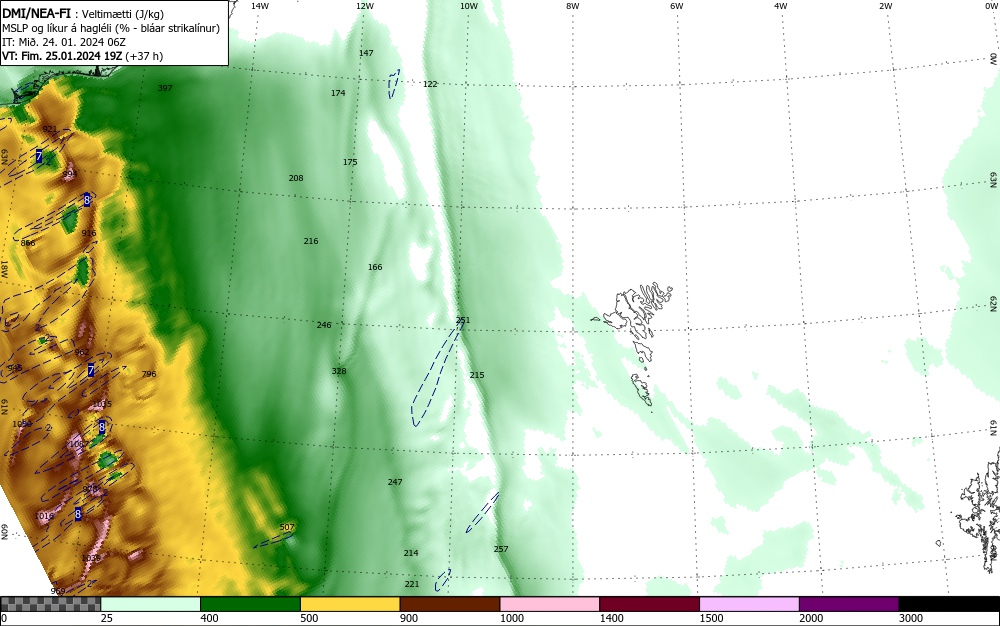Click the map value 796
The height and width of the screenshot is (626, 1000).
(149, 374)
